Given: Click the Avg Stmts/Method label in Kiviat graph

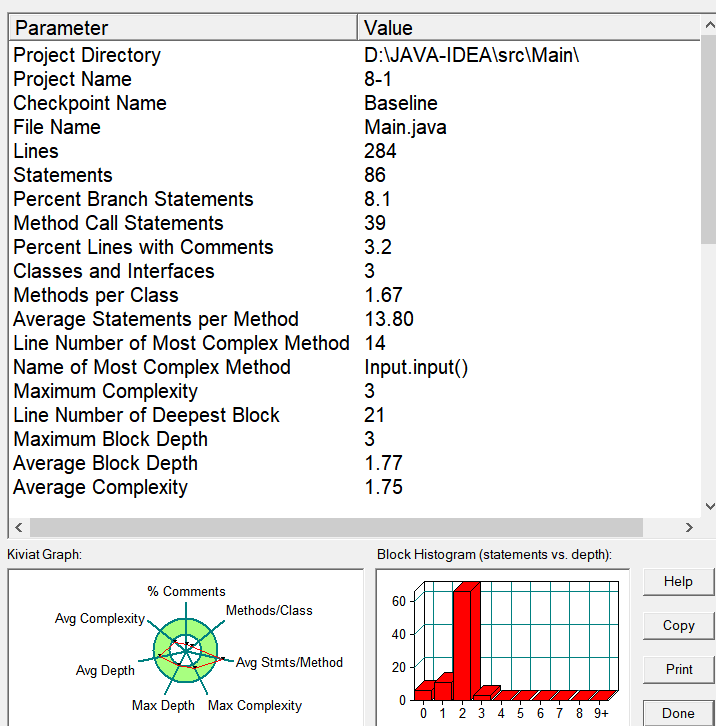Looking at the screenshot, I should [289, 663].
